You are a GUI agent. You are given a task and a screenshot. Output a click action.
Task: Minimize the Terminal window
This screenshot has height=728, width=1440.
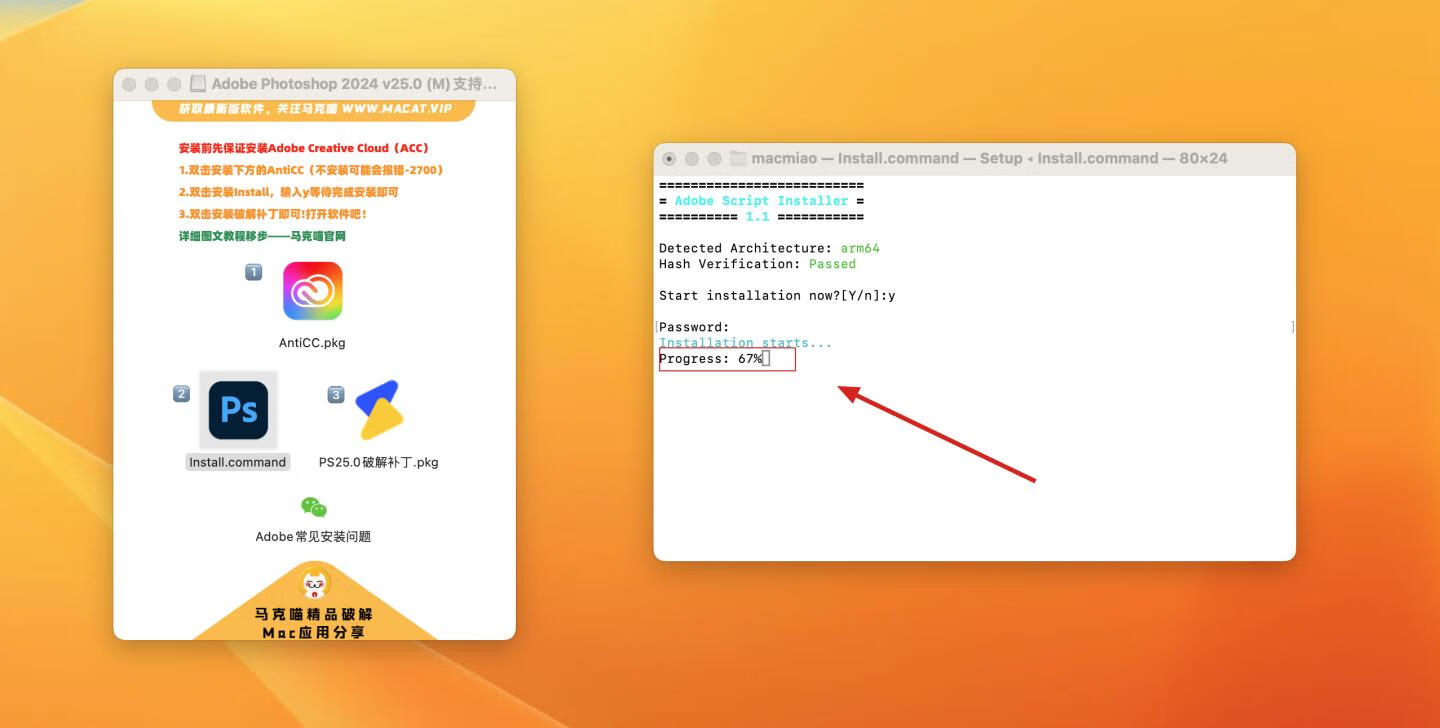pos(691,159)
